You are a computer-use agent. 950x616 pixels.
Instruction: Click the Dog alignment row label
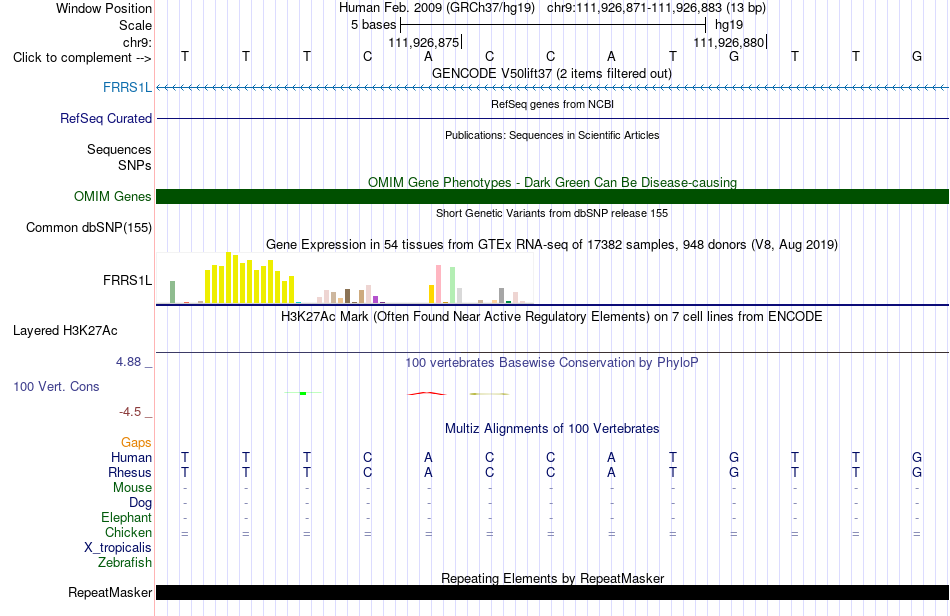[140, 503]
